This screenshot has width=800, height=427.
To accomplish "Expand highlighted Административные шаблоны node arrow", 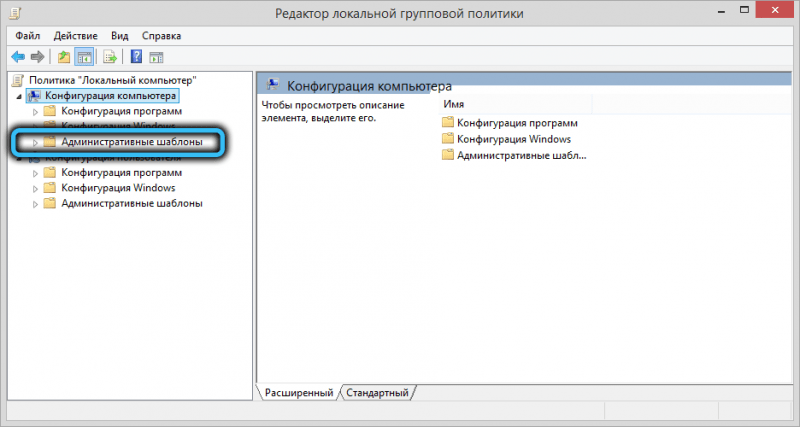I will pyautogui.click(x=35, y=142).
